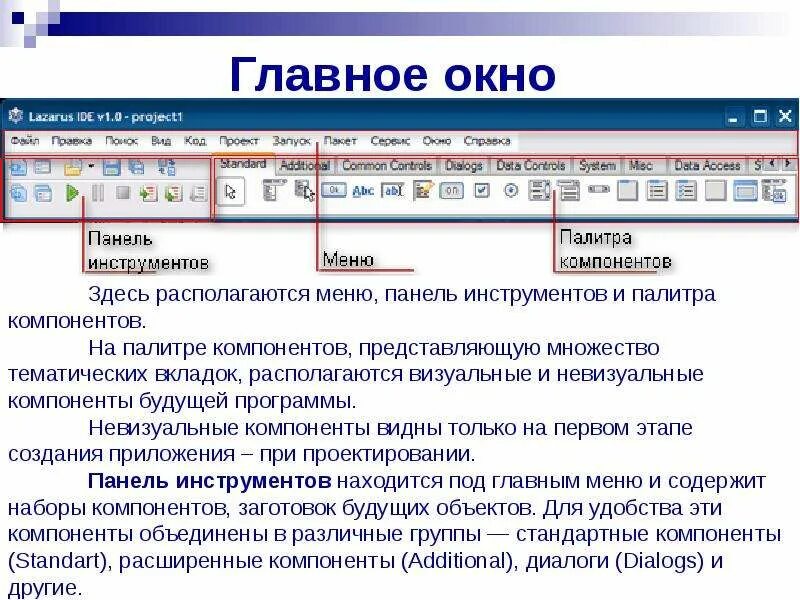Run the project with the green Run button
The image size is (800, 600).
[73, 192]
